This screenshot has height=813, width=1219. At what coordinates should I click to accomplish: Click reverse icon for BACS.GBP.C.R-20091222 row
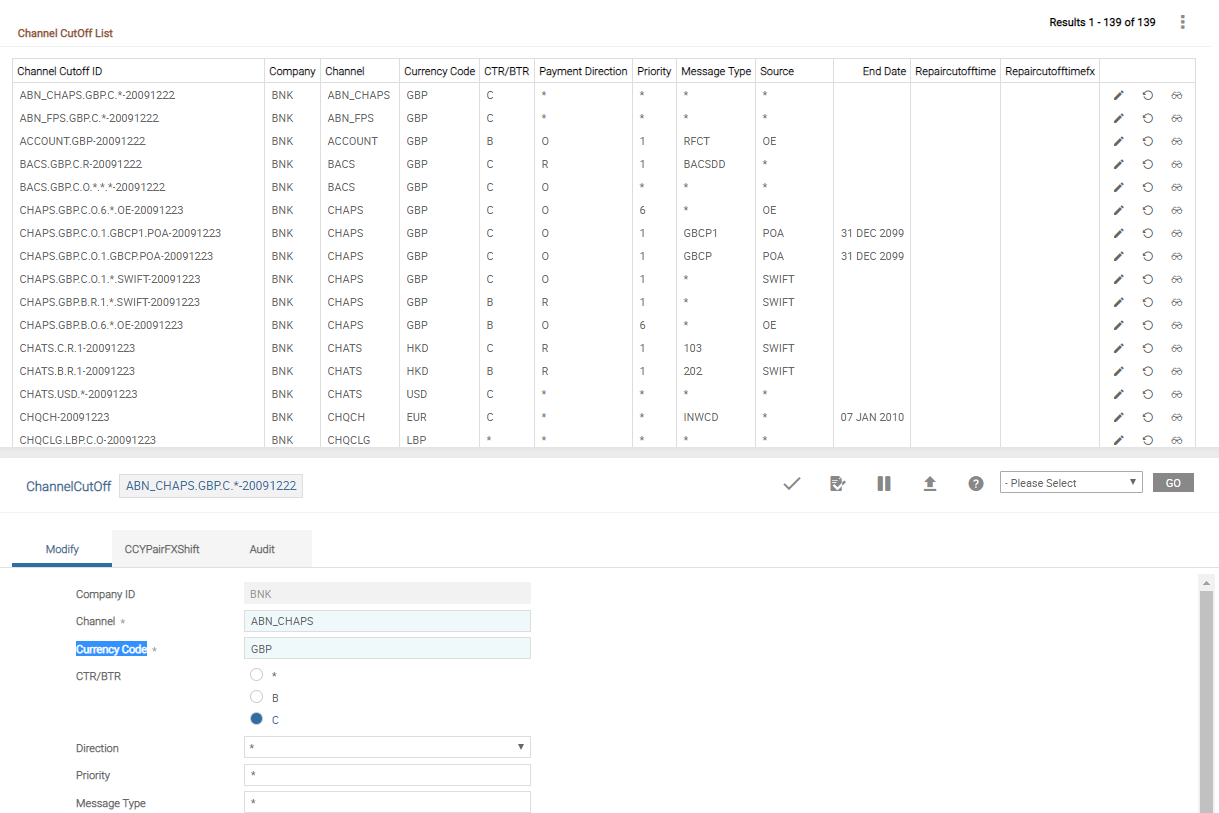(1148, 164)
